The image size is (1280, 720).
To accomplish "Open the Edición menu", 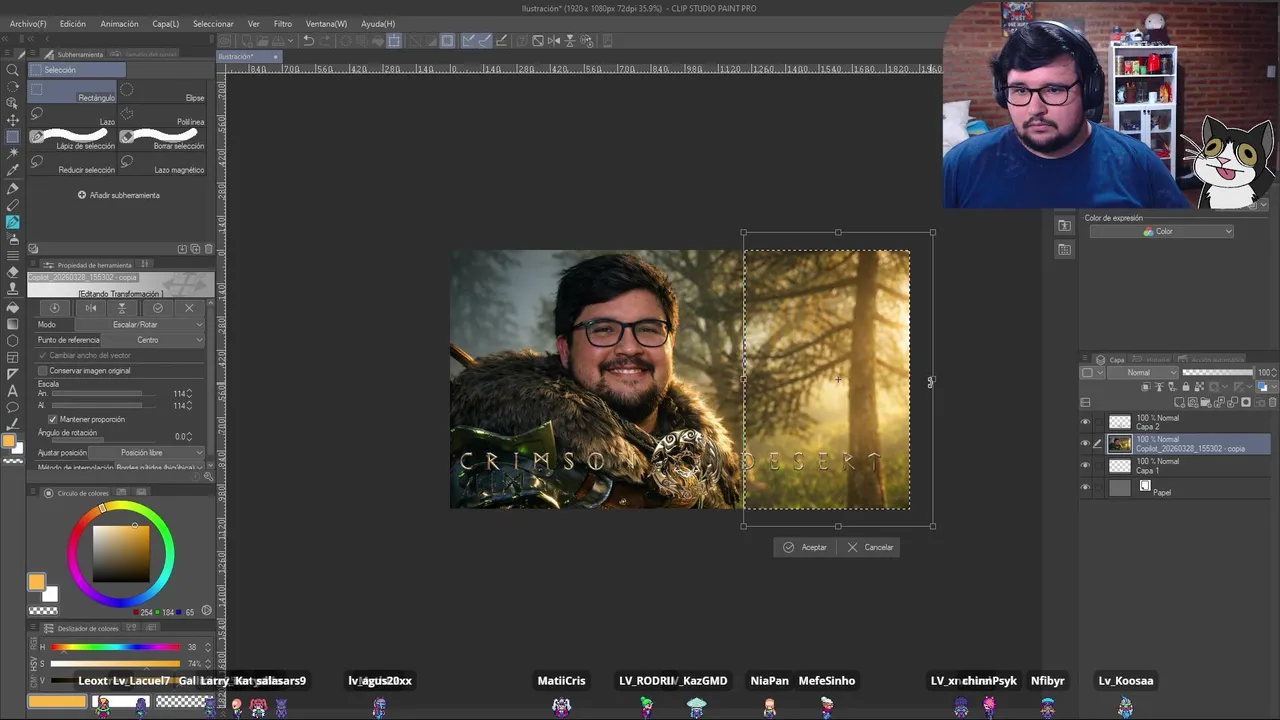I will (x=73, y=24).
